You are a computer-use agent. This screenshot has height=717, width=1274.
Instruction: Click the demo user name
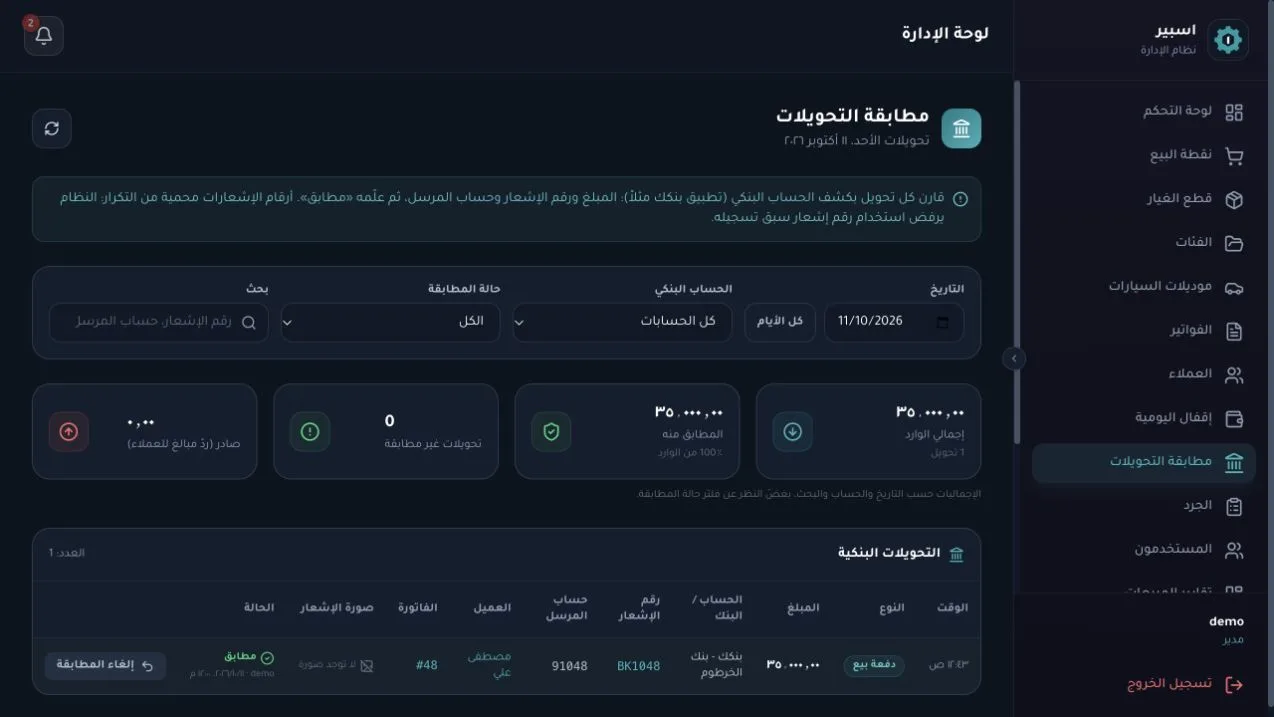pyautogui.click(x=1226, y=622)
